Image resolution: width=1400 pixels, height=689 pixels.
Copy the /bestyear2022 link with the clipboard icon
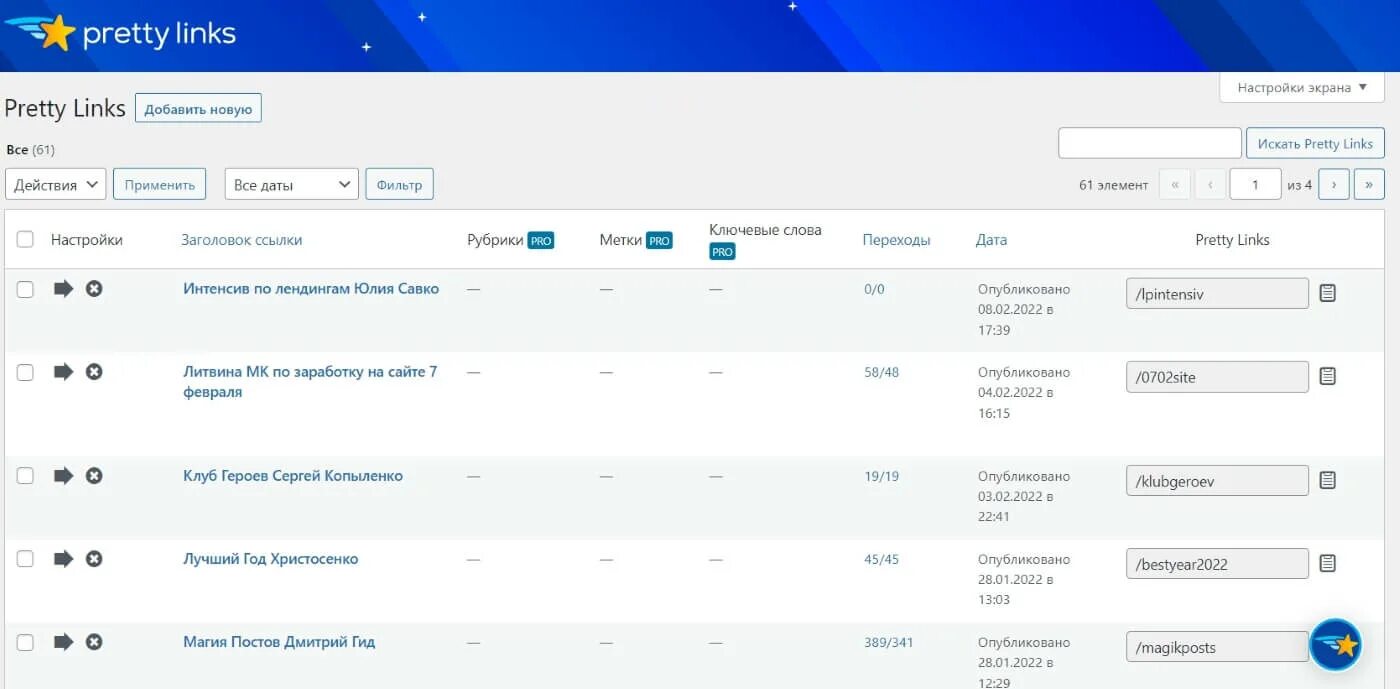click(x=1327, y=563)
